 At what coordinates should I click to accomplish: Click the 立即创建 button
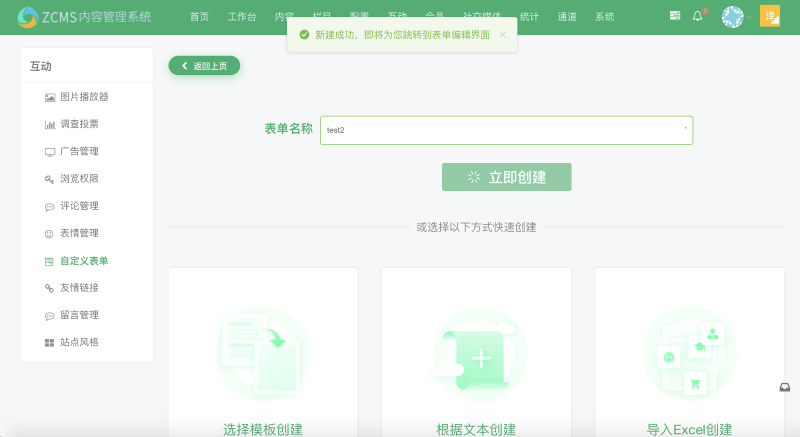point(506,177)
